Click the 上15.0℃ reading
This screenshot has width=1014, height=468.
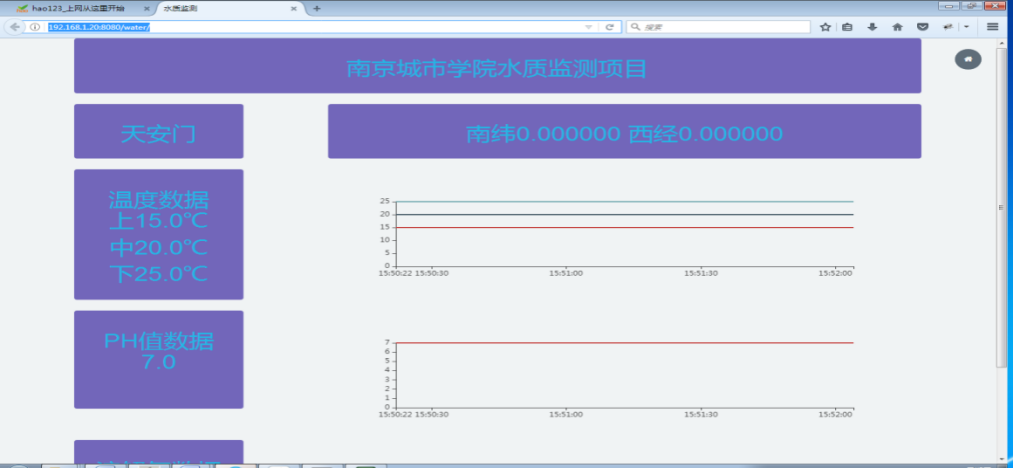(158, 221)
